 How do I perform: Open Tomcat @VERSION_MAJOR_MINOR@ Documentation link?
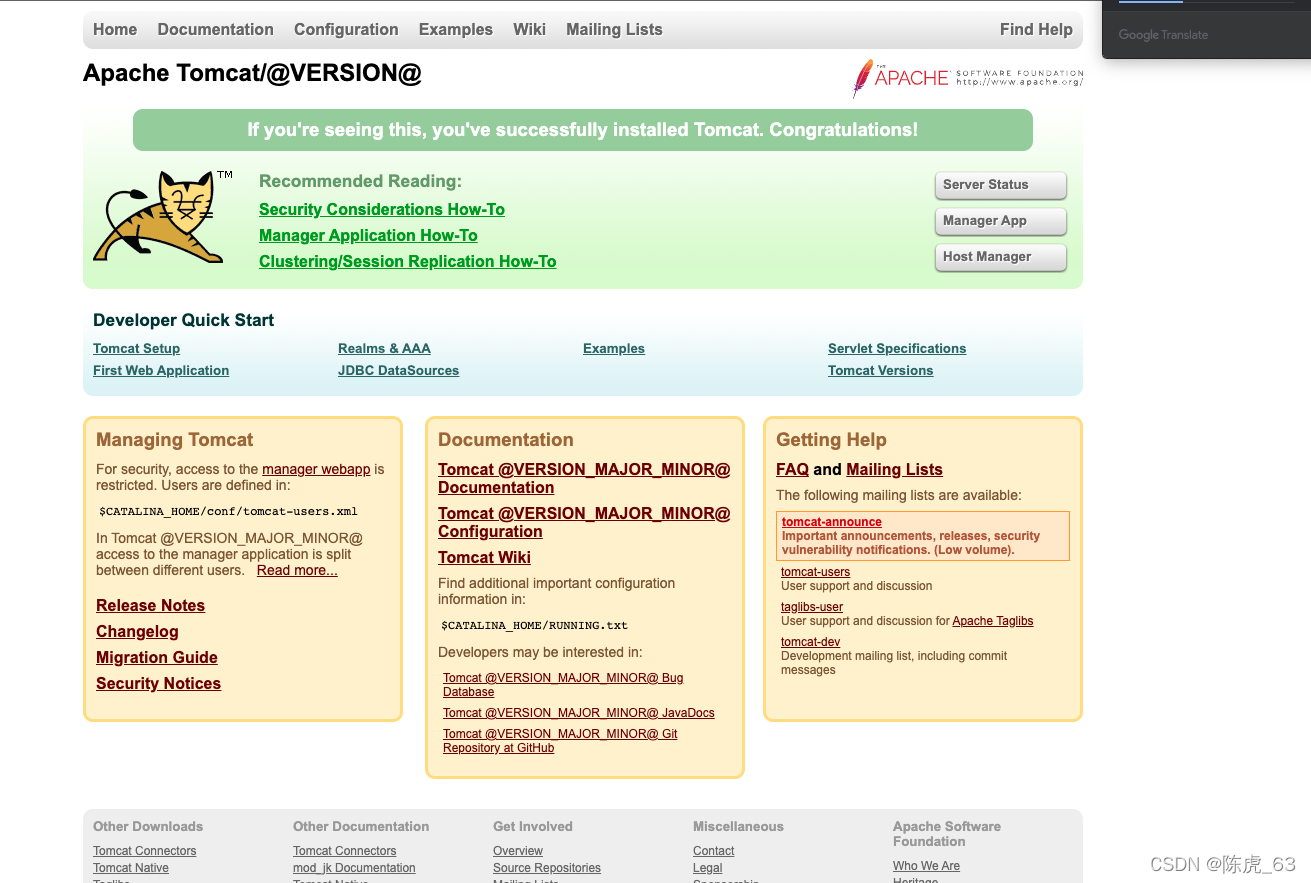pyautogui.click(x=584, y=478)
